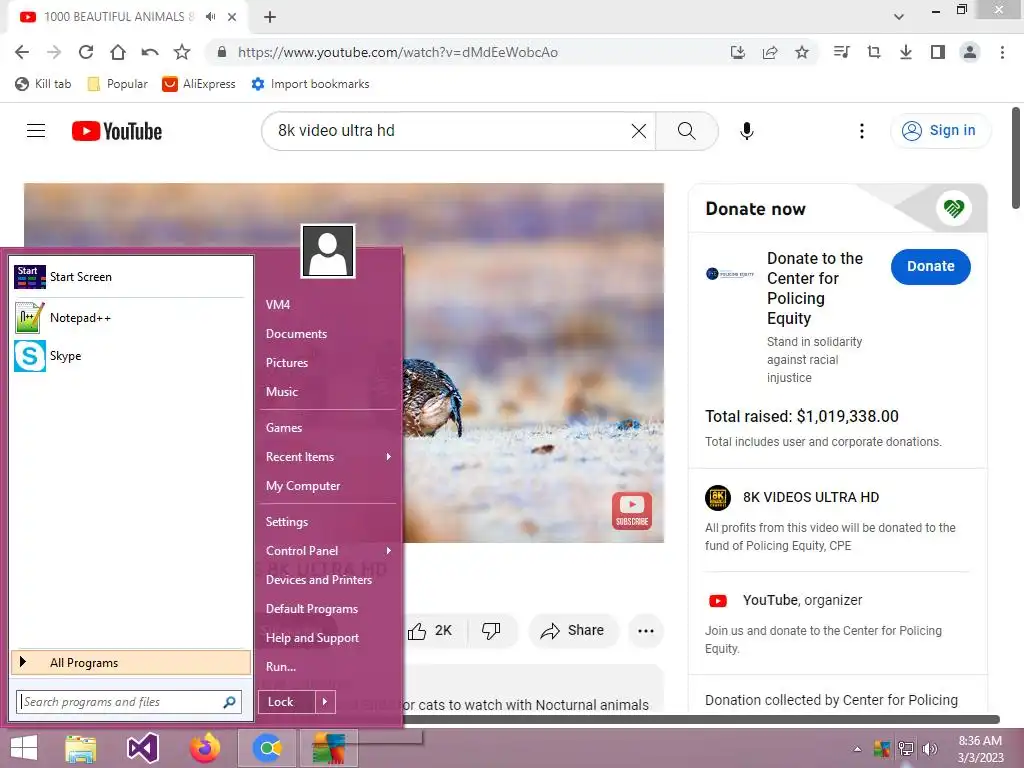
Task: Click the user account picture in start menu
Action: tap(328, 251)
